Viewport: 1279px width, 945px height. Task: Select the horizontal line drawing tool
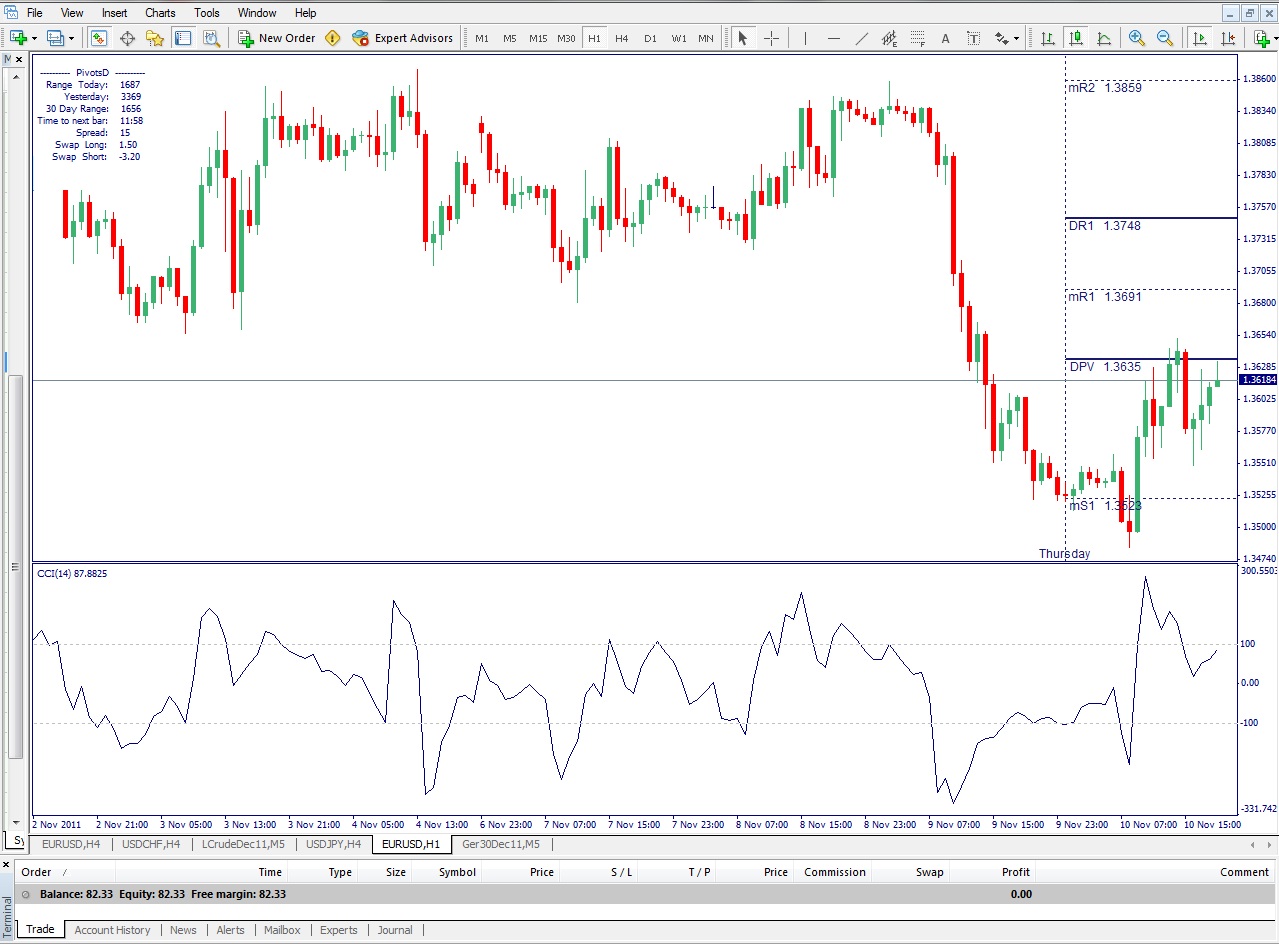coord(833,38)
